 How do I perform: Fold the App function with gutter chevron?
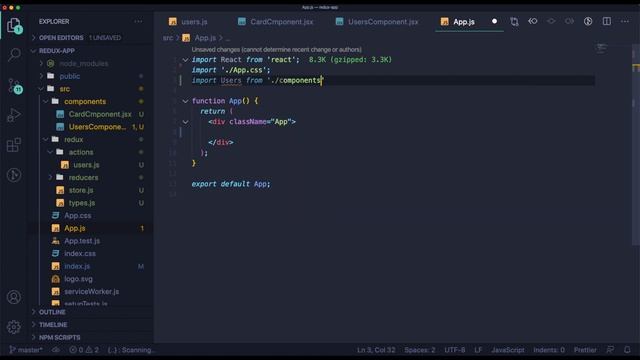click(185, 101)
